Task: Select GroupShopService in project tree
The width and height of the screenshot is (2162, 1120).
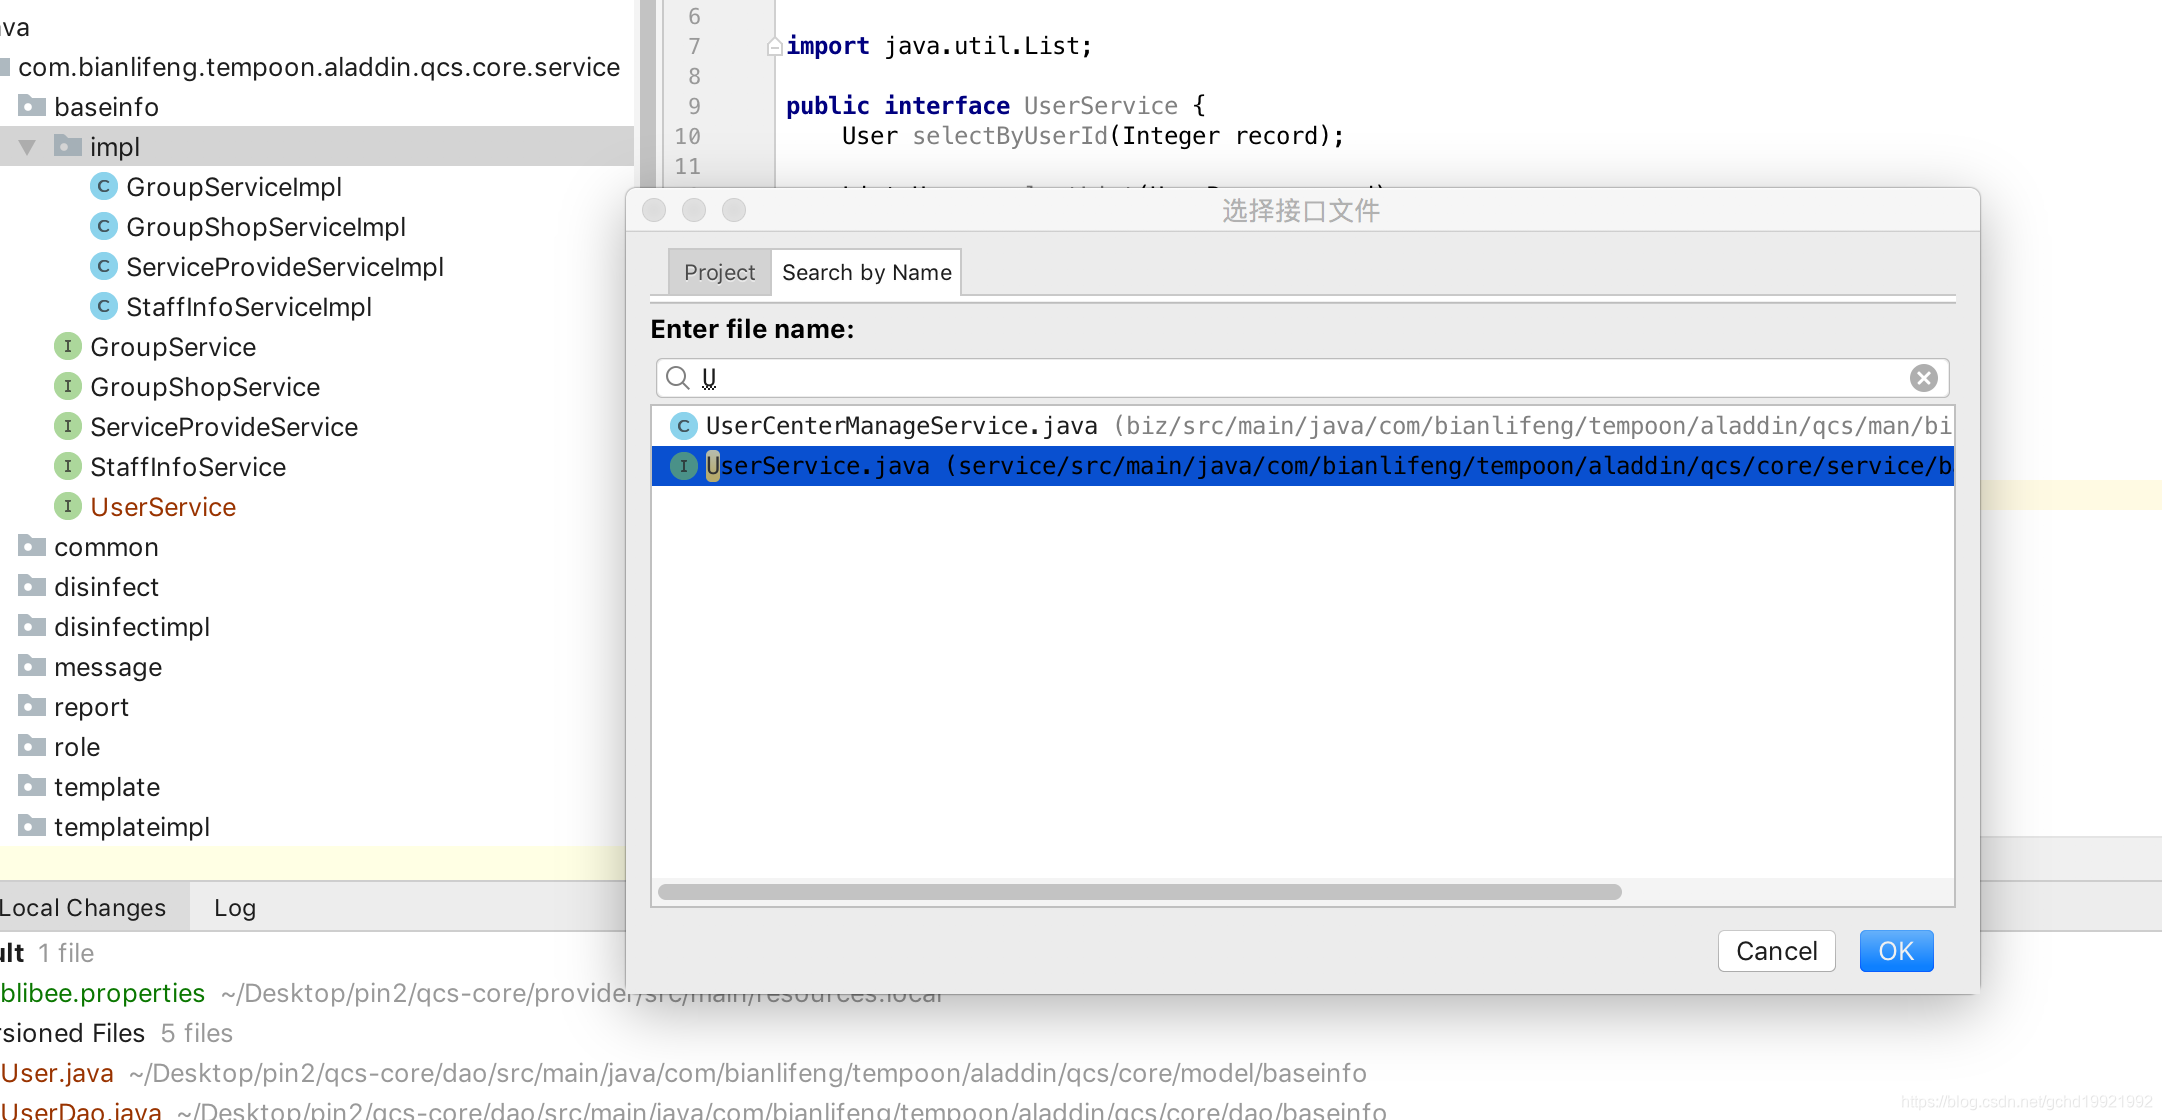Action: (x=205, y=387)
